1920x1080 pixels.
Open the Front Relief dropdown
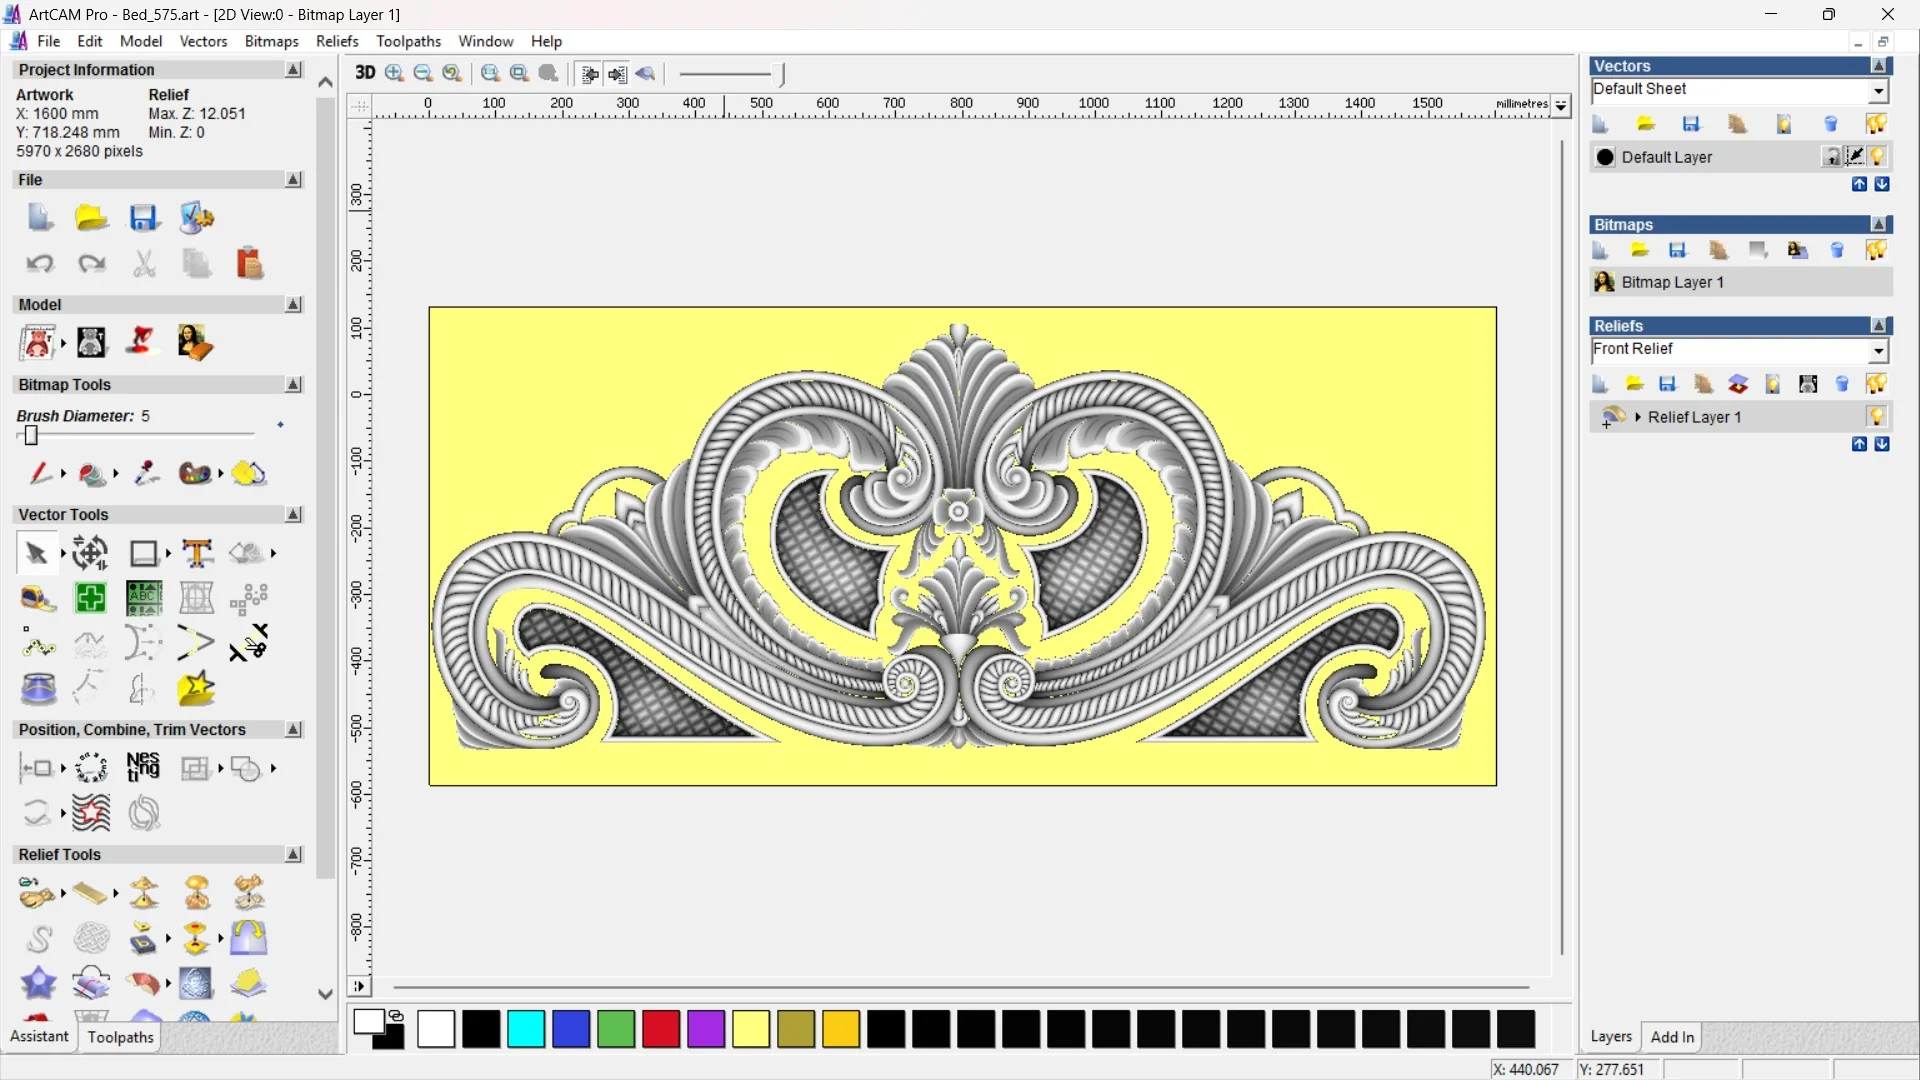(1879, 350)
